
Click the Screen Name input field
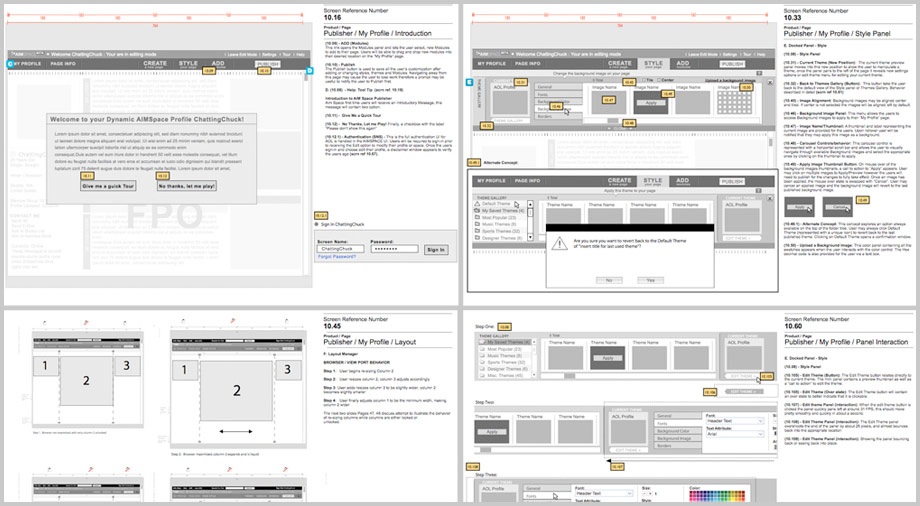342,248
